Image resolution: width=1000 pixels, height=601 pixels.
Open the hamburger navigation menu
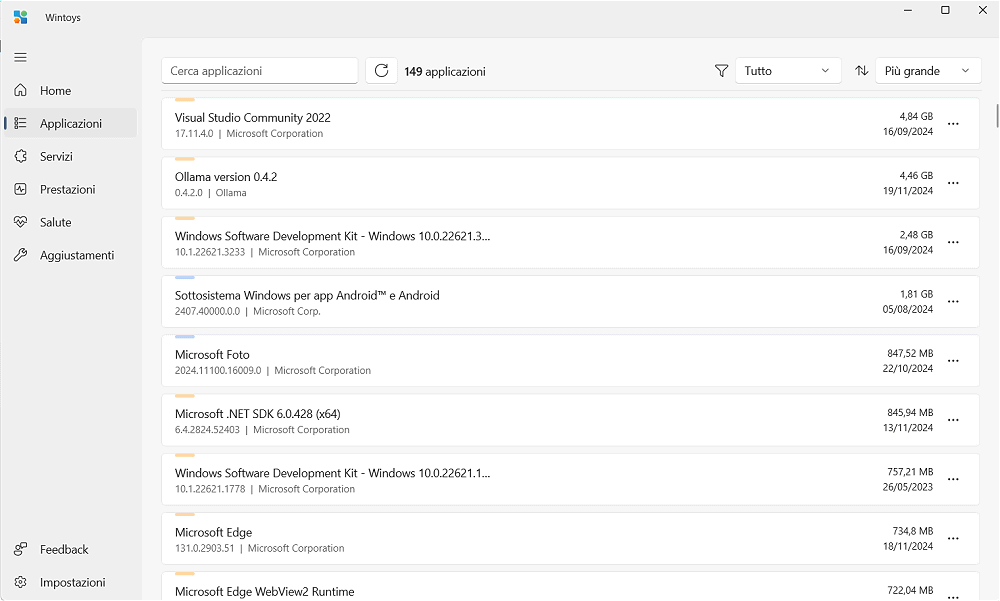click(x=20, y=57)
